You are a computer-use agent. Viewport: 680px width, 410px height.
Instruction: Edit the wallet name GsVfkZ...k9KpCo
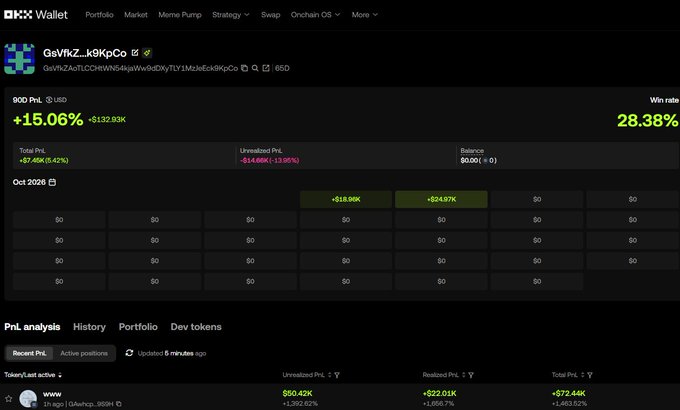point(135,52)
